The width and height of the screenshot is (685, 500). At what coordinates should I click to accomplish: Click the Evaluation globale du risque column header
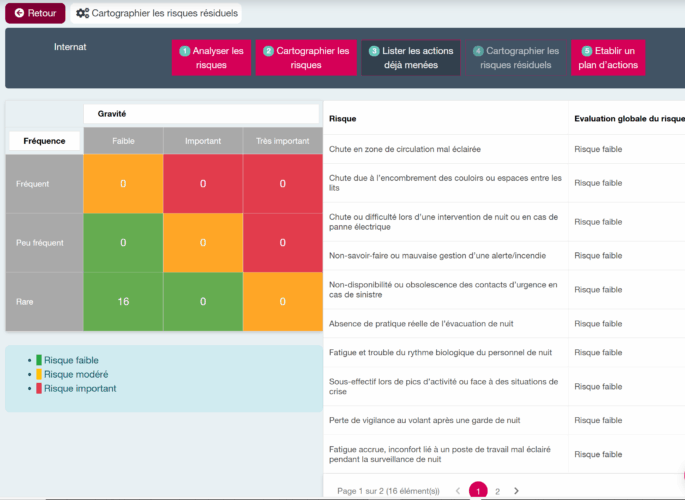628,119
